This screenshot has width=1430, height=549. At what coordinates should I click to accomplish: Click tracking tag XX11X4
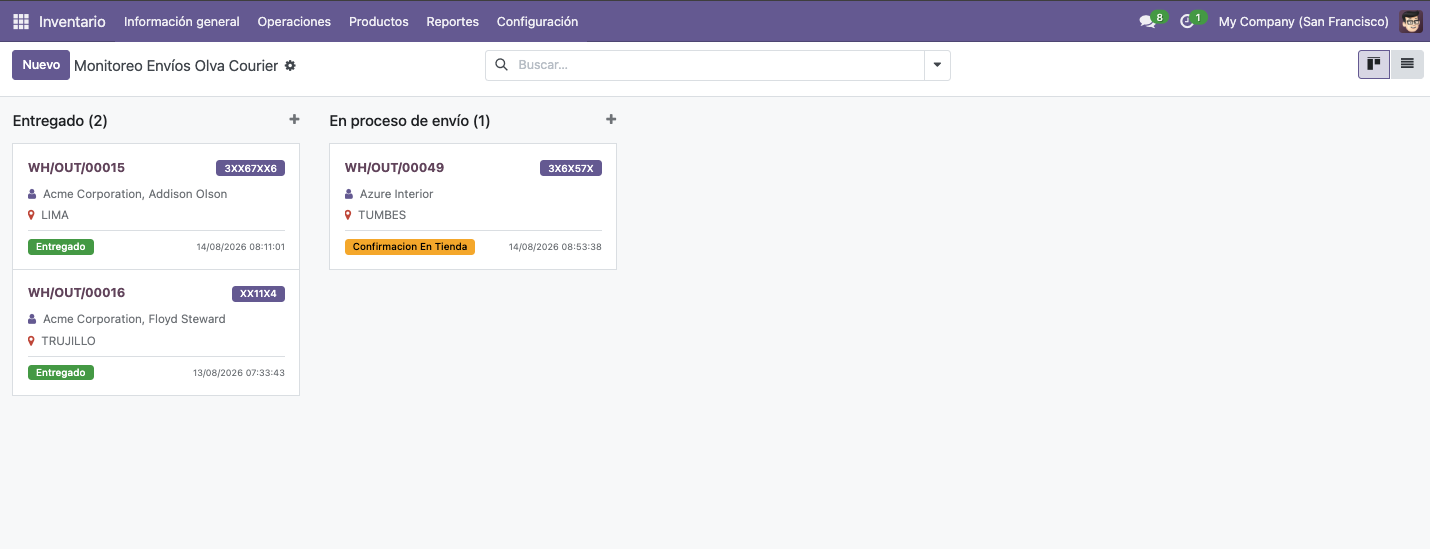(258, 294)
